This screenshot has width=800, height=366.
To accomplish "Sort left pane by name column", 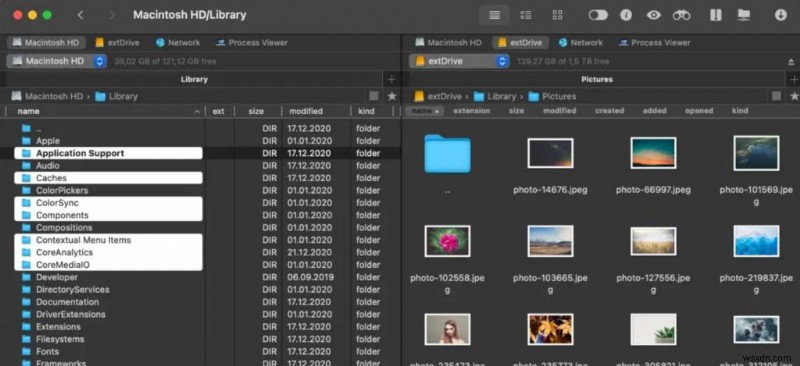I will (105, 111).
